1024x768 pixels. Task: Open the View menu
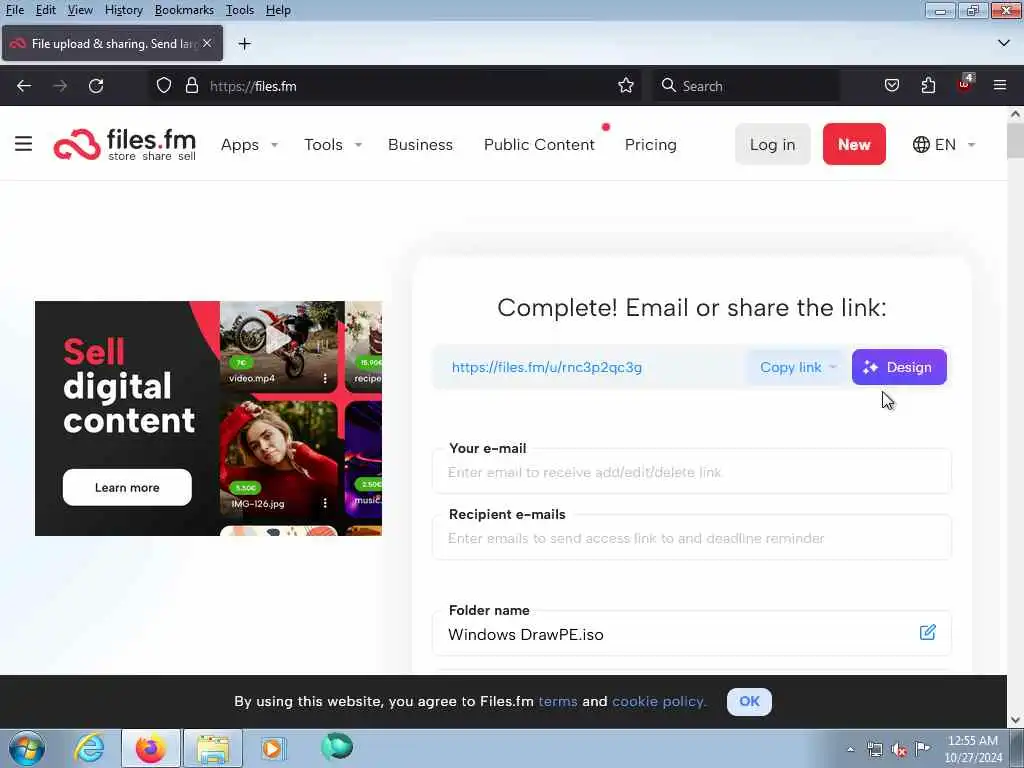pyautogui.click(x=80, y=10)
